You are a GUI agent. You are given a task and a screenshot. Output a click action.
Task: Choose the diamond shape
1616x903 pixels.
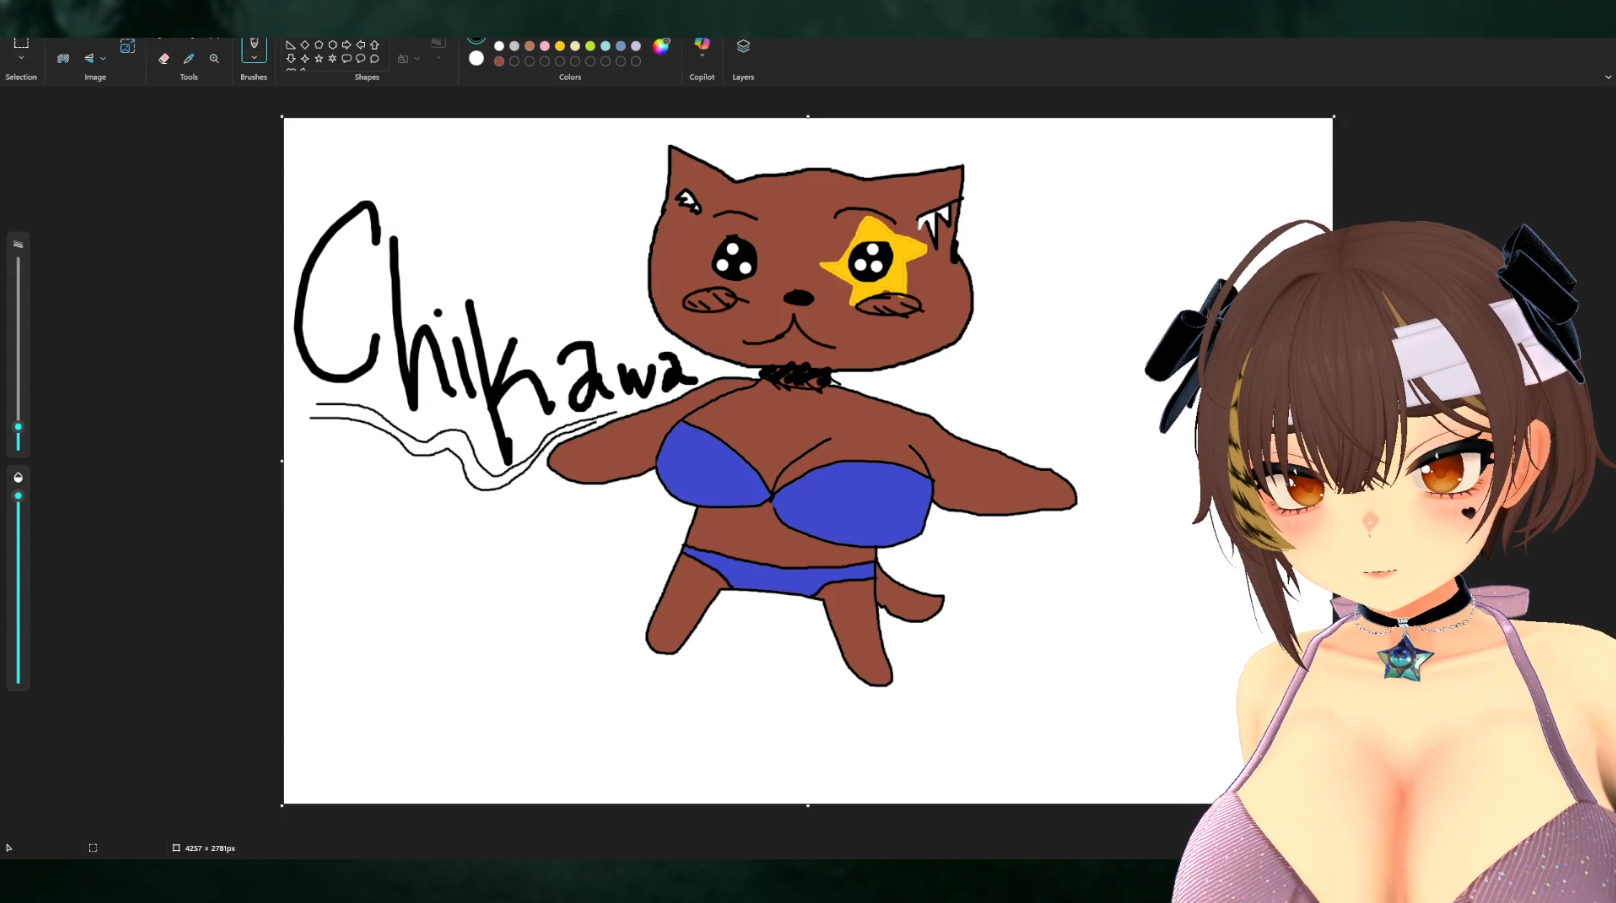click(305, 45)
